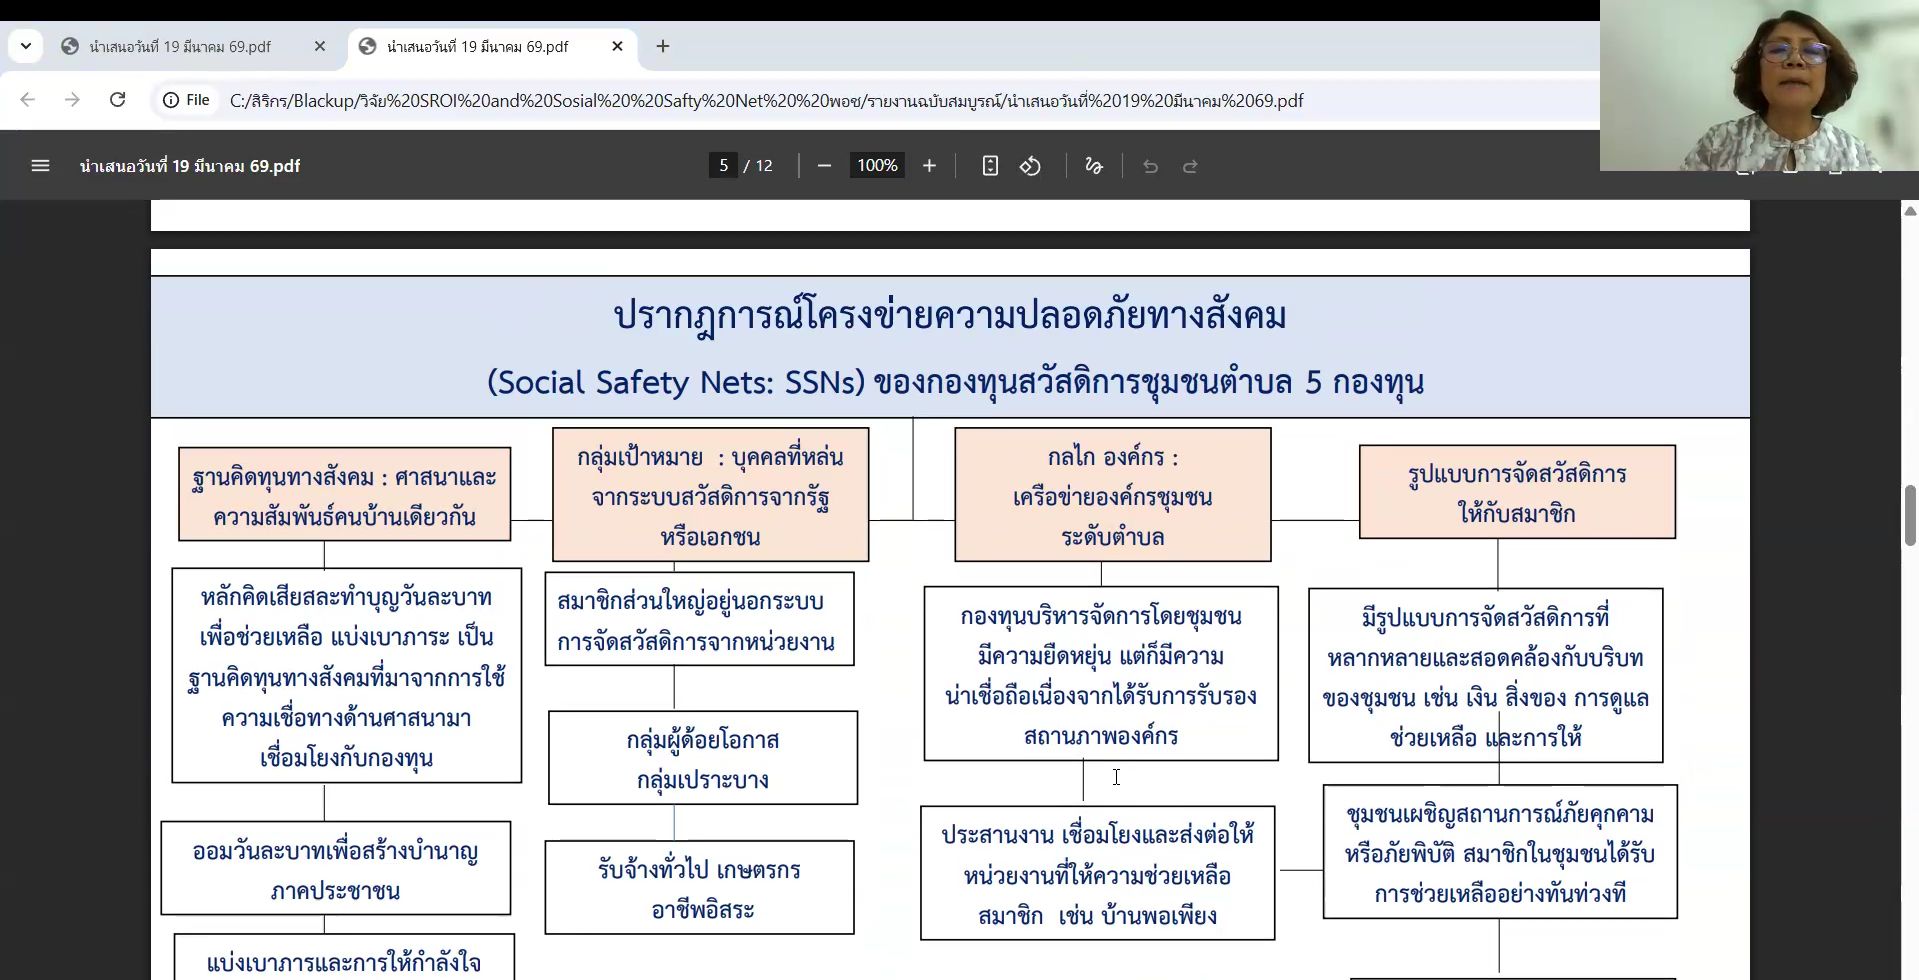Go back to the previous page in browser
The width and height of the screenshot is (1919, 980).
[x=28, y=100]
